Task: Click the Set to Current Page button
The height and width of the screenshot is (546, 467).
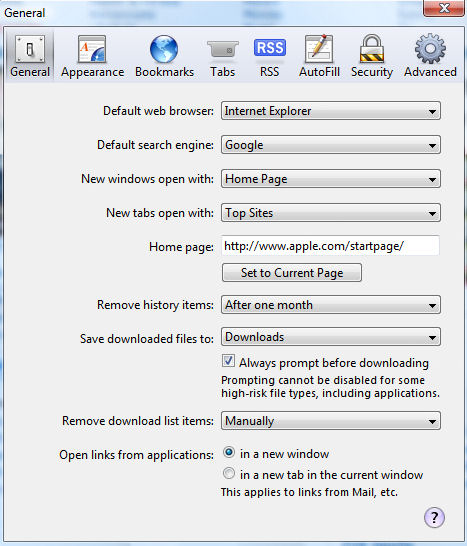Action: [x=292, y=273]
